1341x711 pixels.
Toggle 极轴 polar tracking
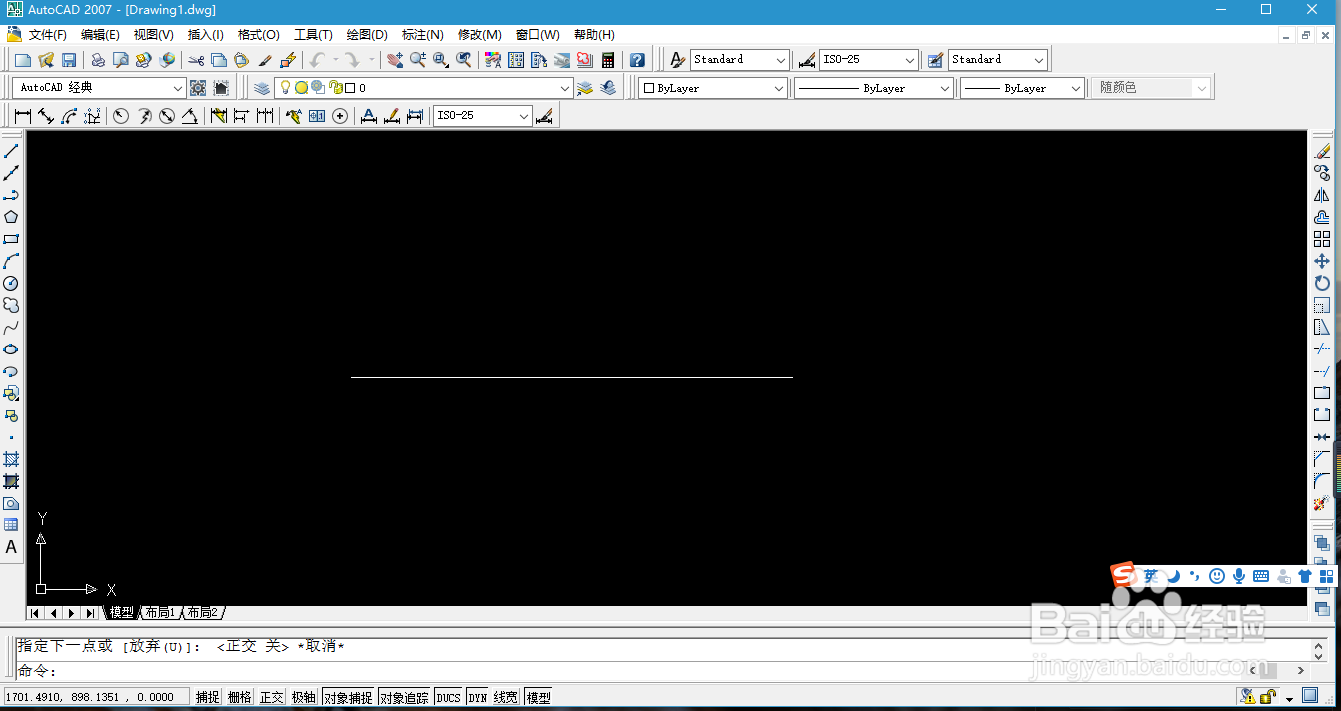click(x=304, y=697)
